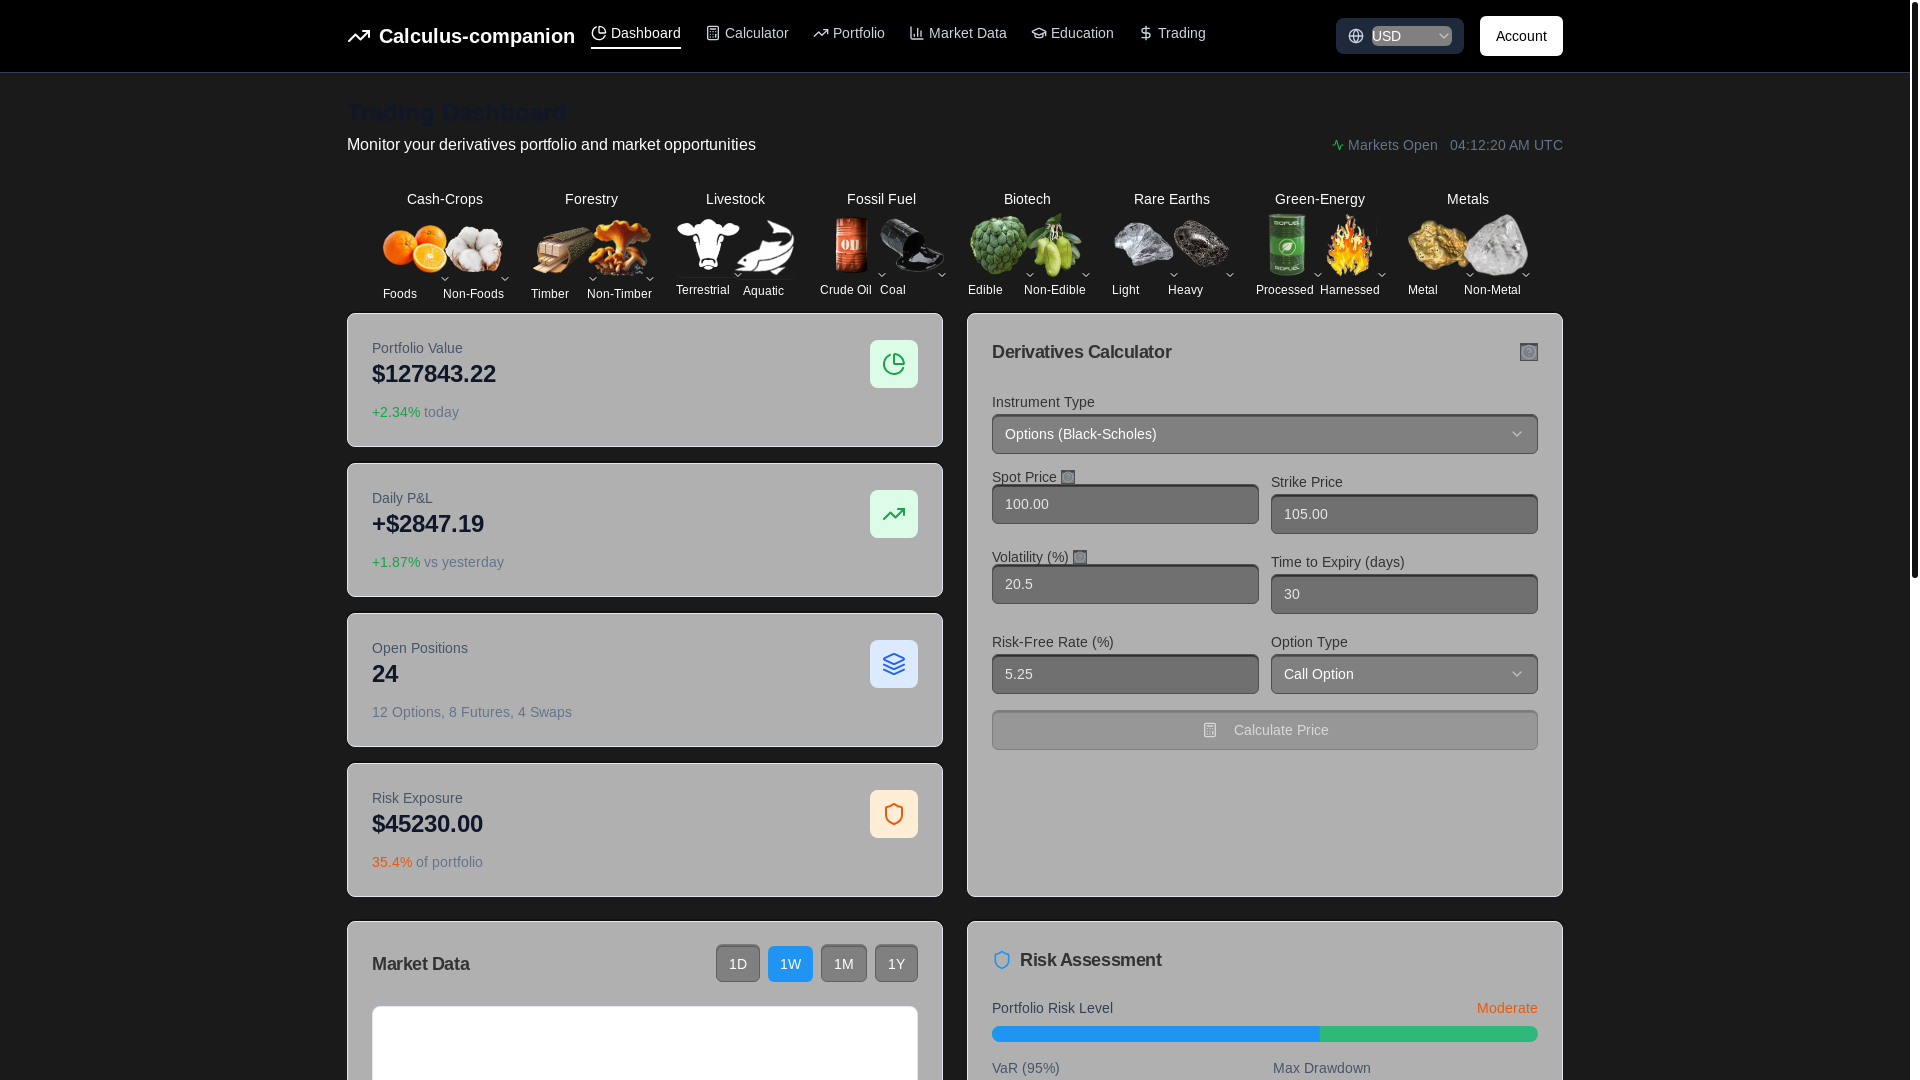Click the Risk-Free Rate input field
Screen dimensions: 1920x1080
pyautogui.click(x=1125, y=674)
